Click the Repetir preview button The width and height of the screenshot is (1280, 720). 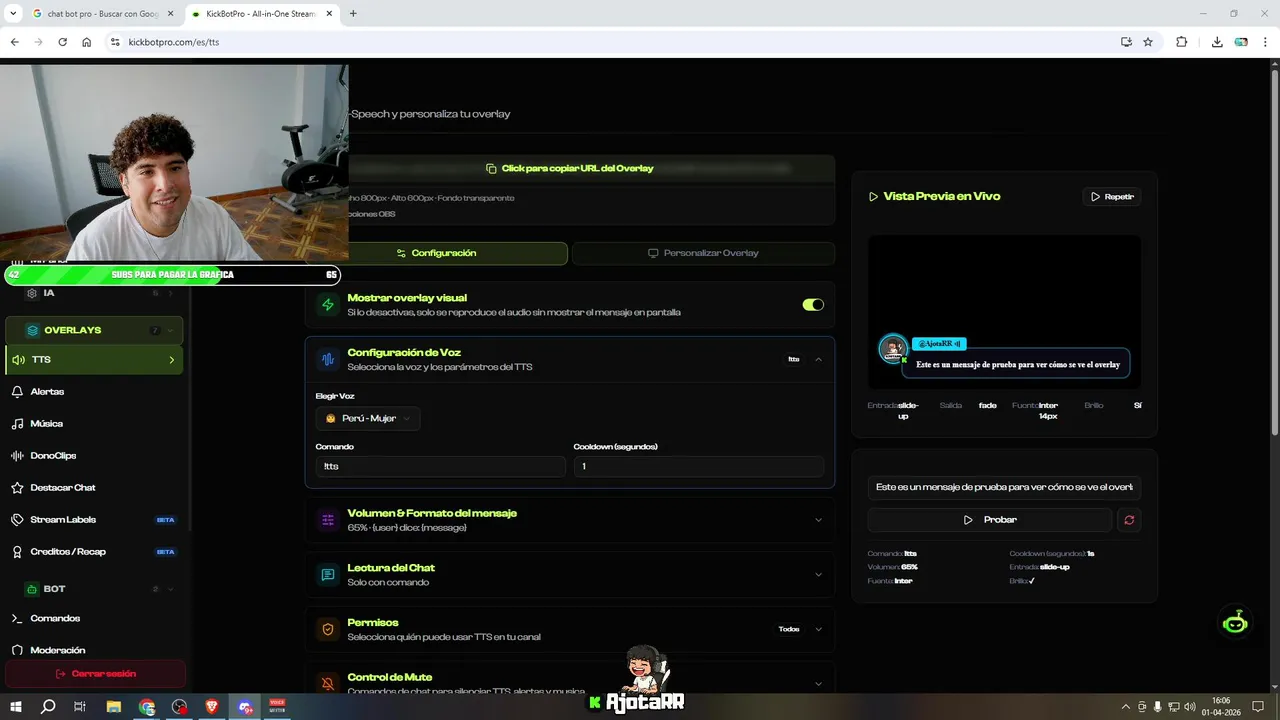[1112, 197]
